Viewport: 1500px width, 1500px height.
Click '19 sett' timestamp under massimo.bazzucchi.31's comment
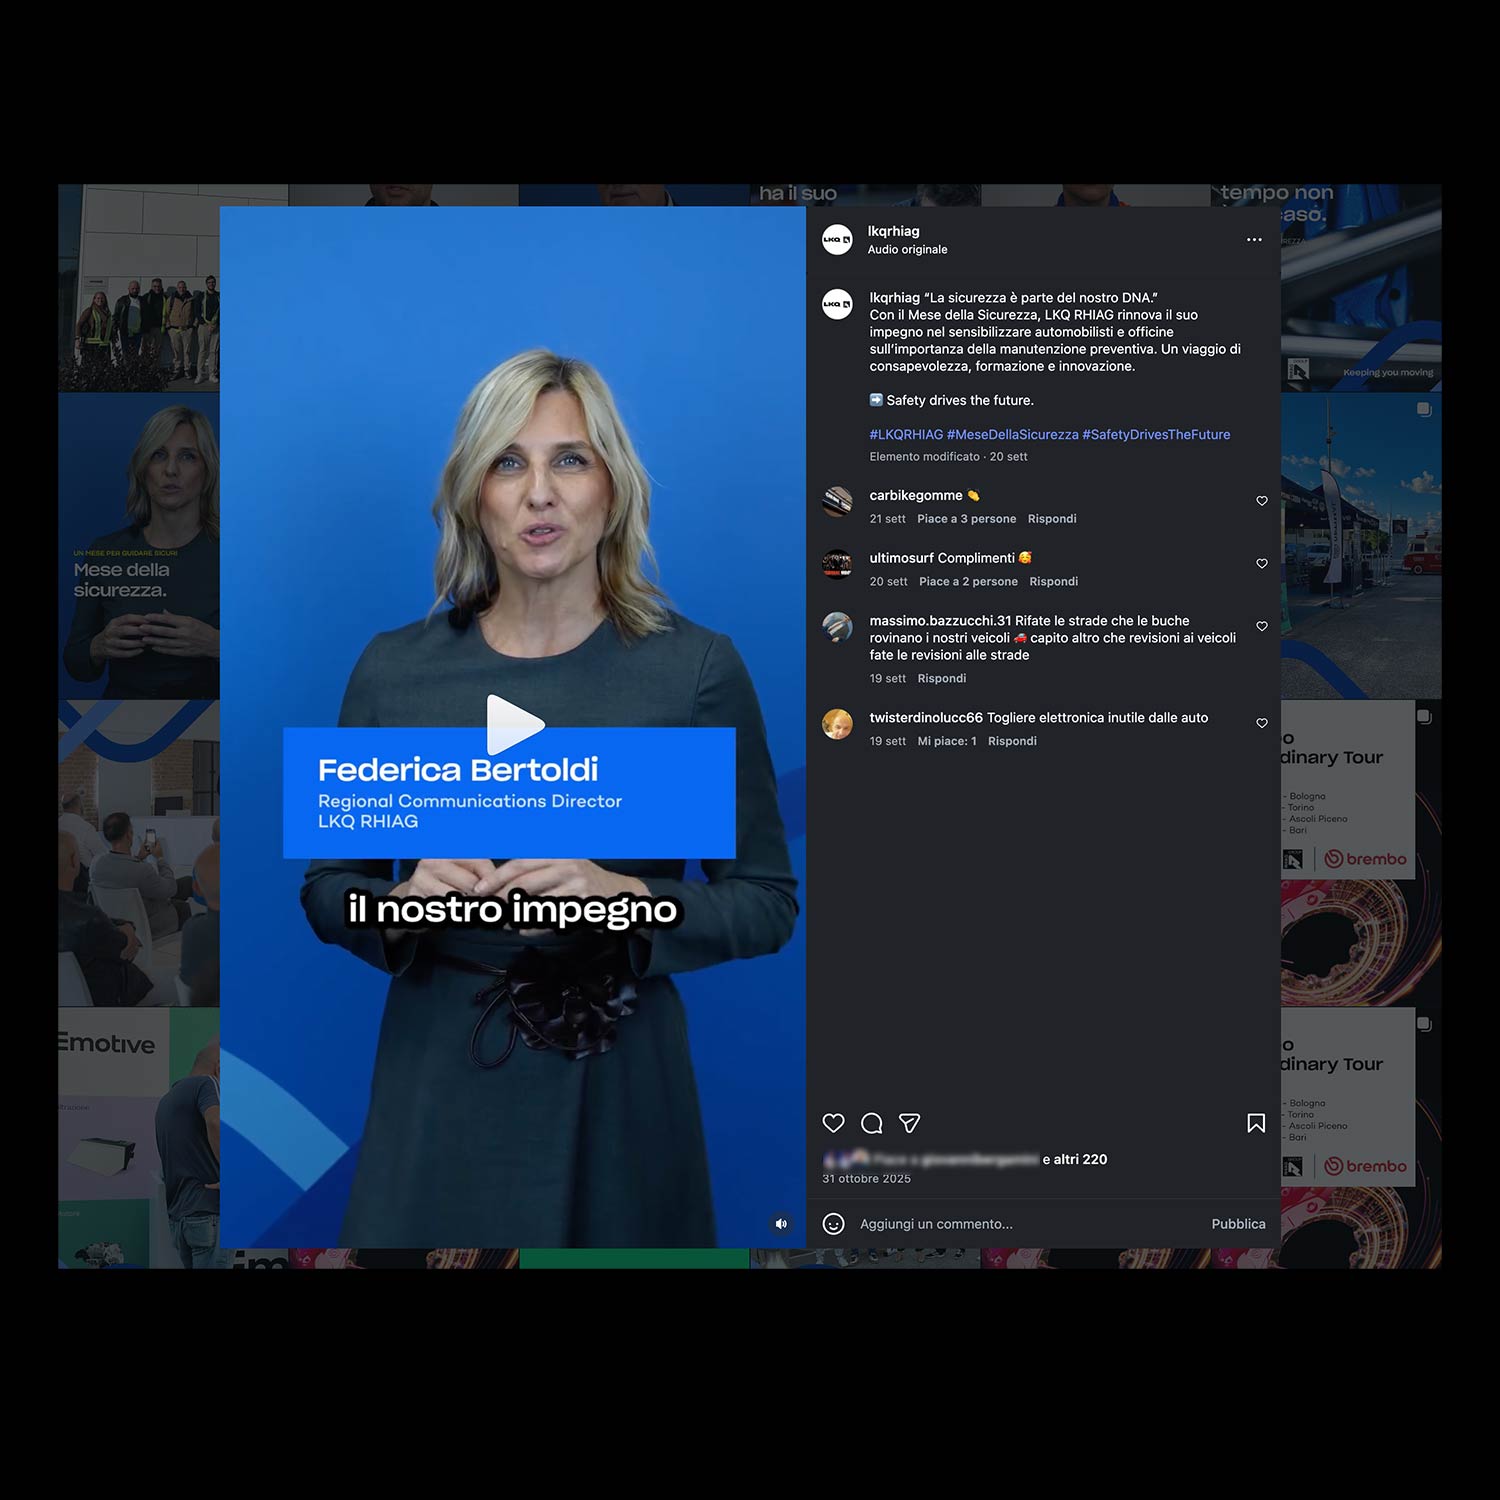888,679
